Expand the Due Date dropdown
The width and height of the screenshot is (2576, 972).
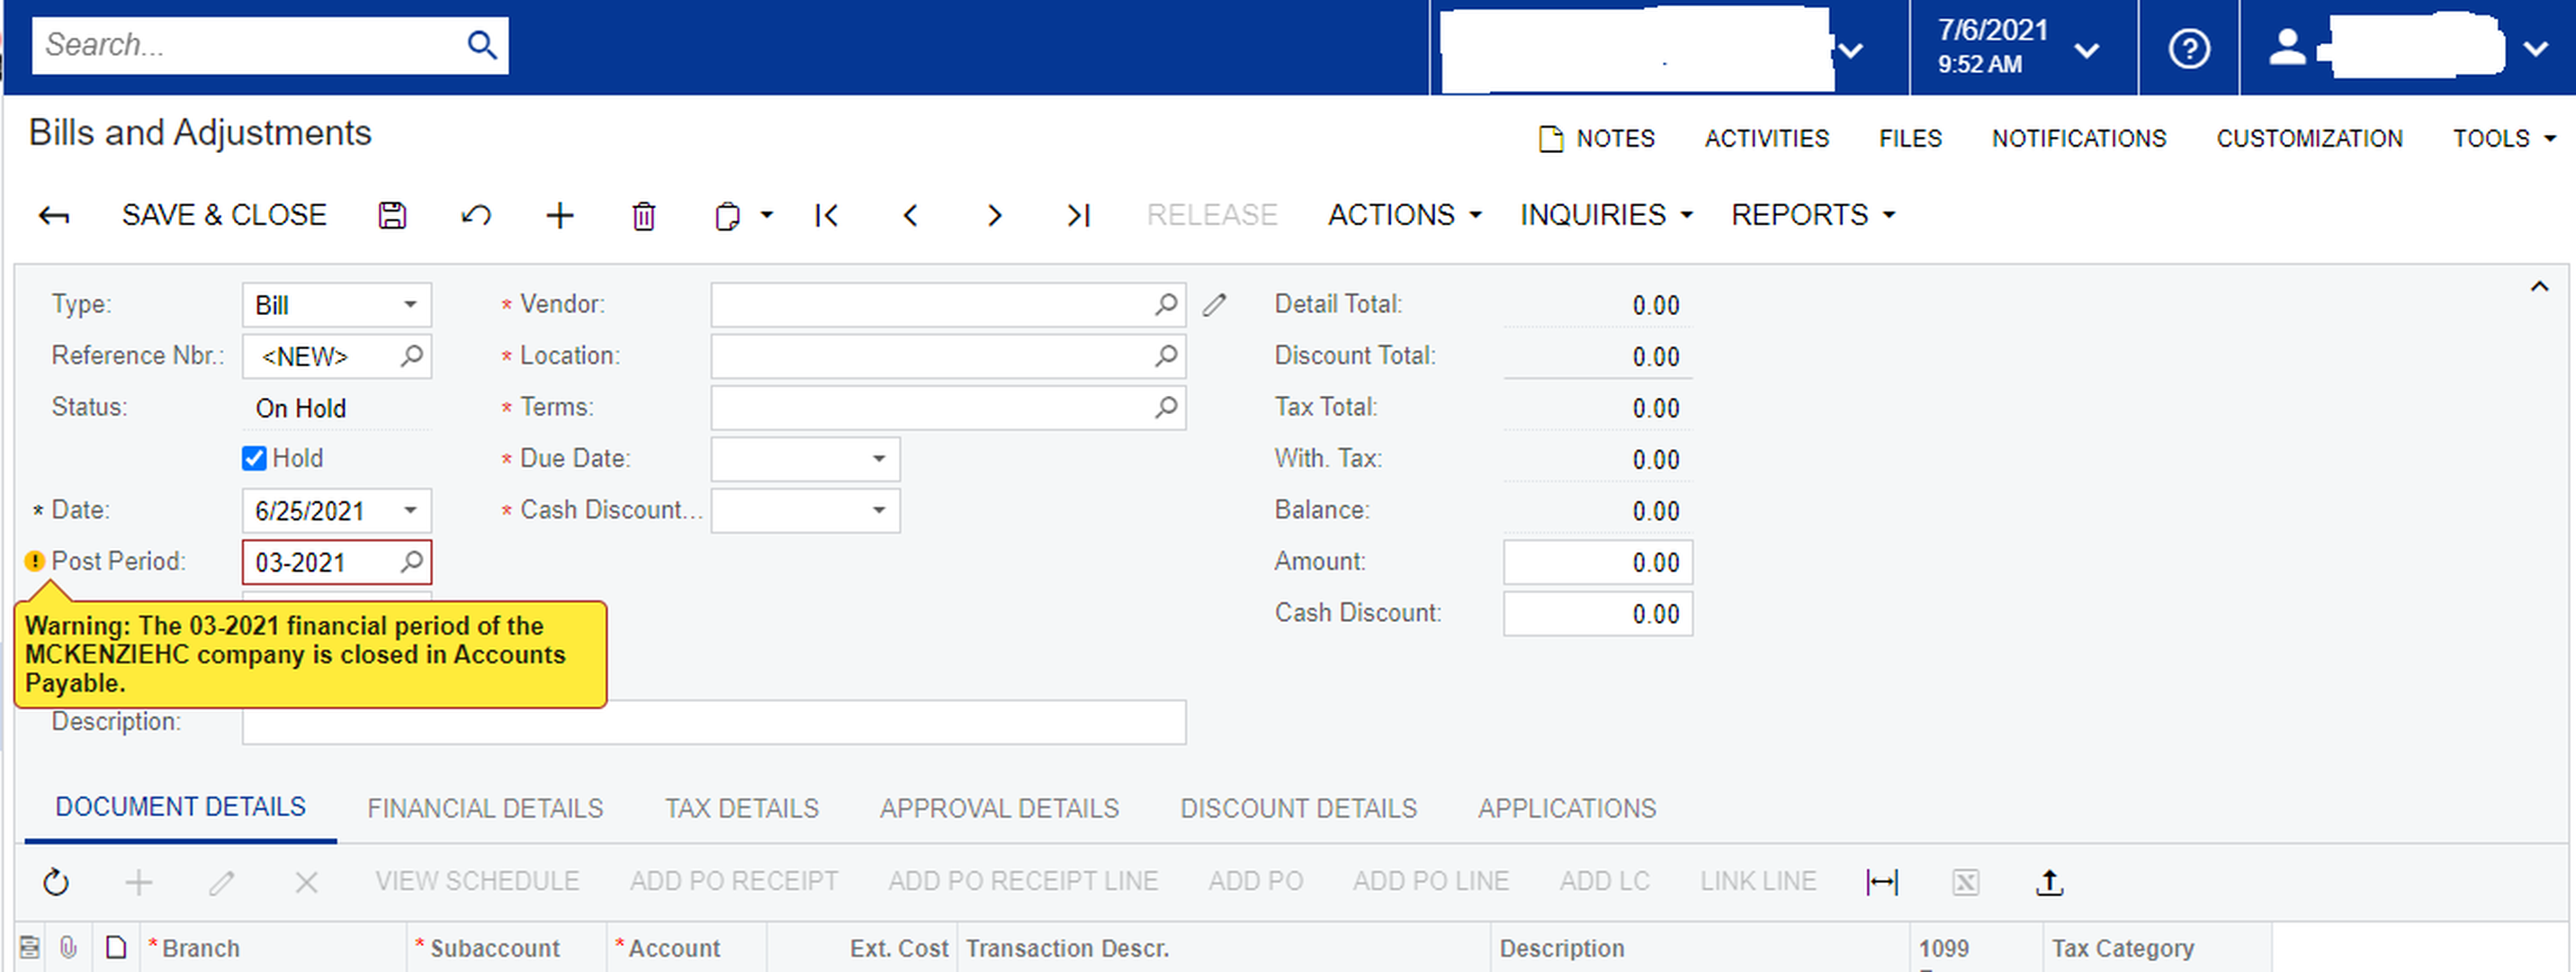[878, 458]
